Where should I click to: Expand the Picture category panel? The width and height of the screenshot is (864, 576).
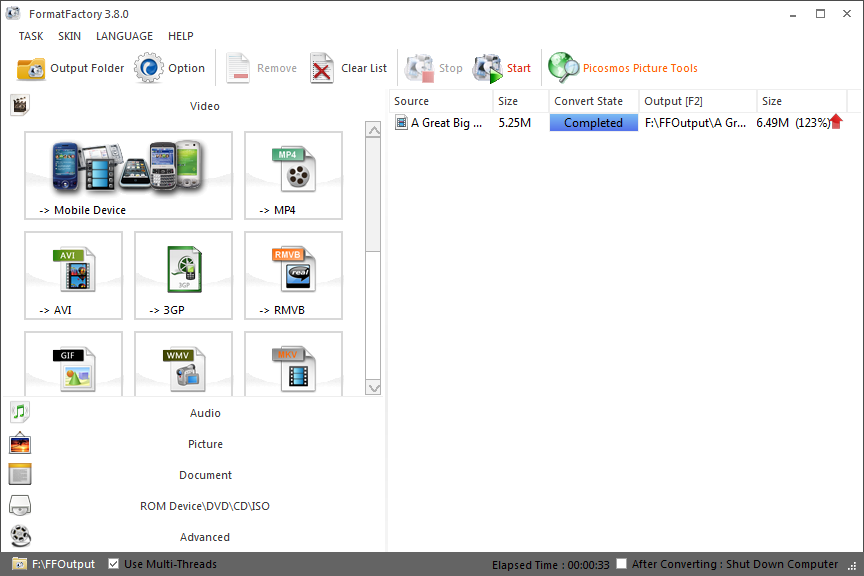(205, 444)
